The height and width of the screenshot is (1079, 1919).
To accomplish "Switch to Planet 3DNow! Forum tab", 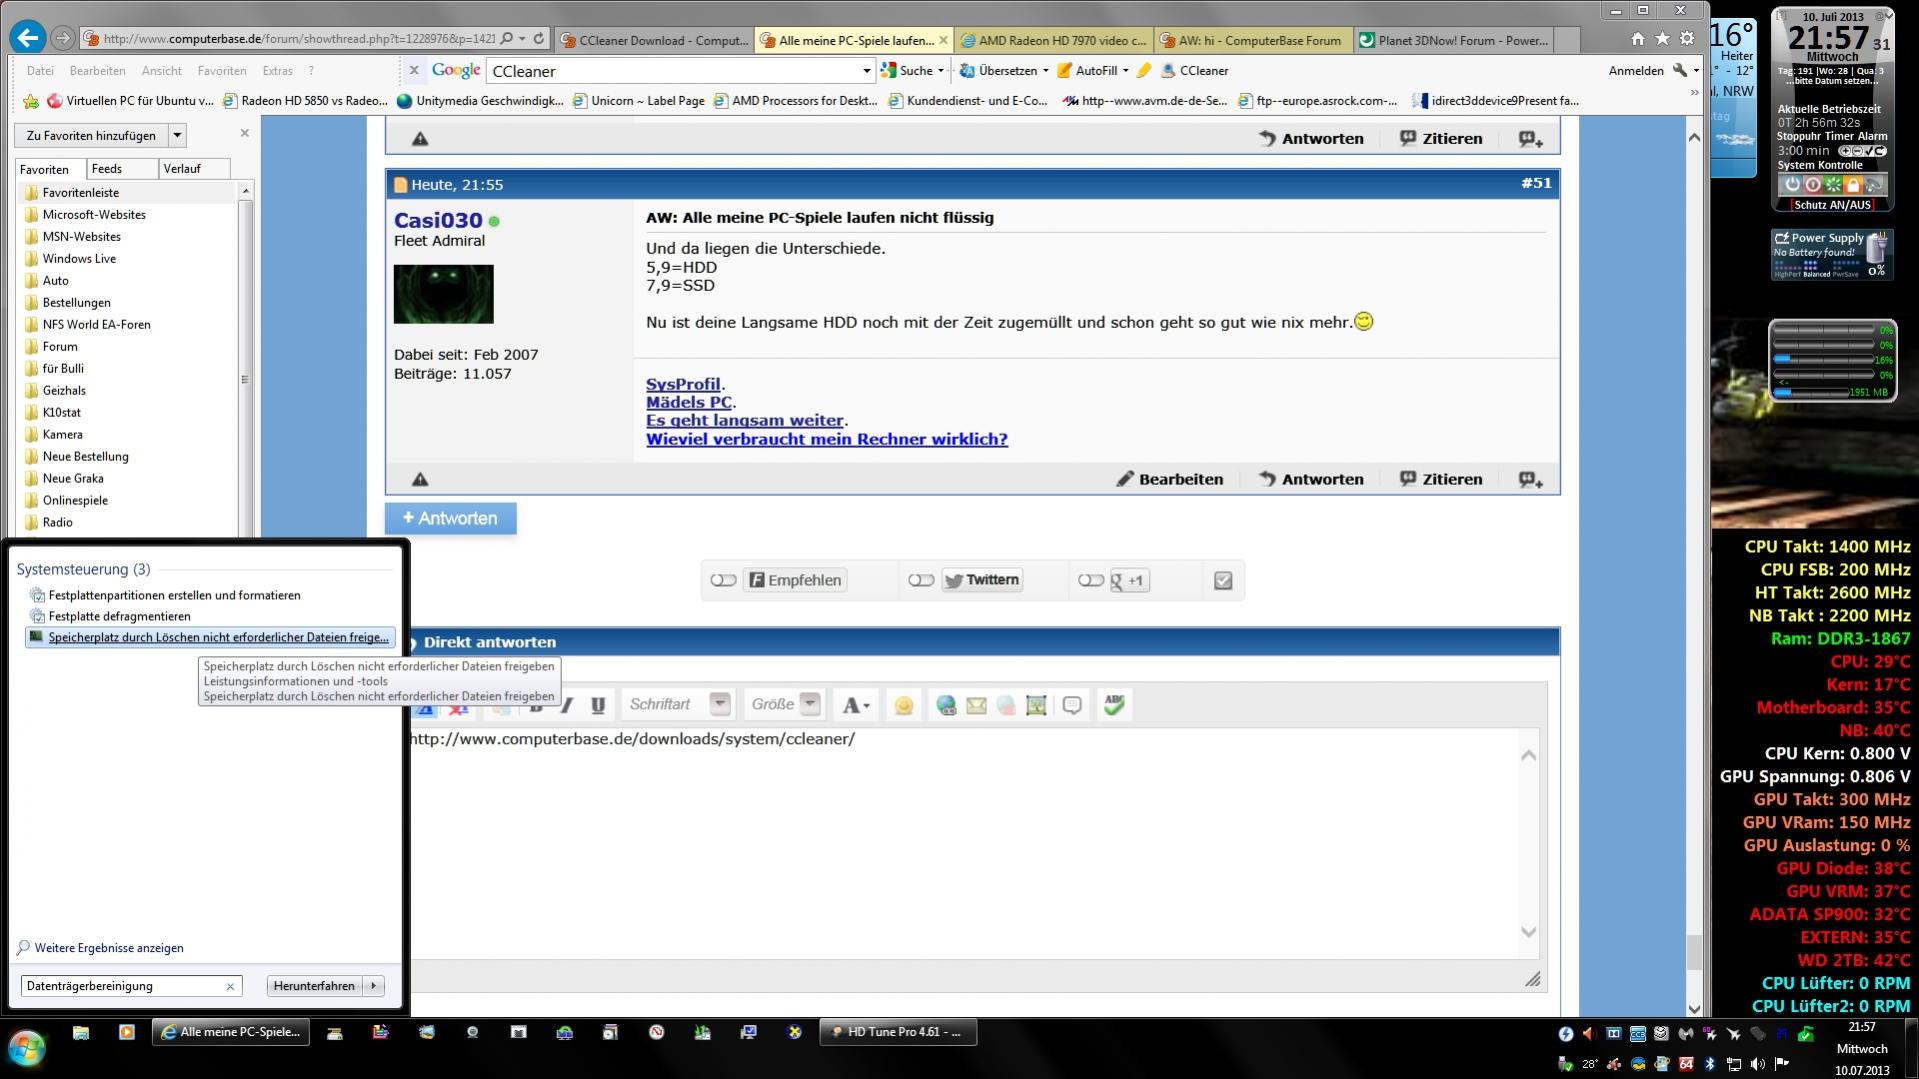I will point(1453,40).
